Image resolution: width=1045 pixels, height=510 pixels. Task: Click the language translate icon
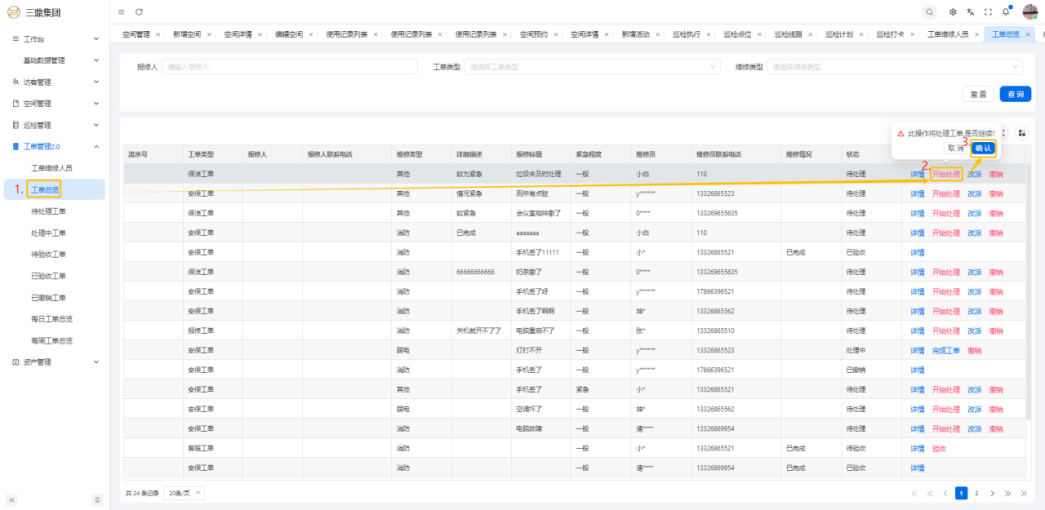click(970, 12)
